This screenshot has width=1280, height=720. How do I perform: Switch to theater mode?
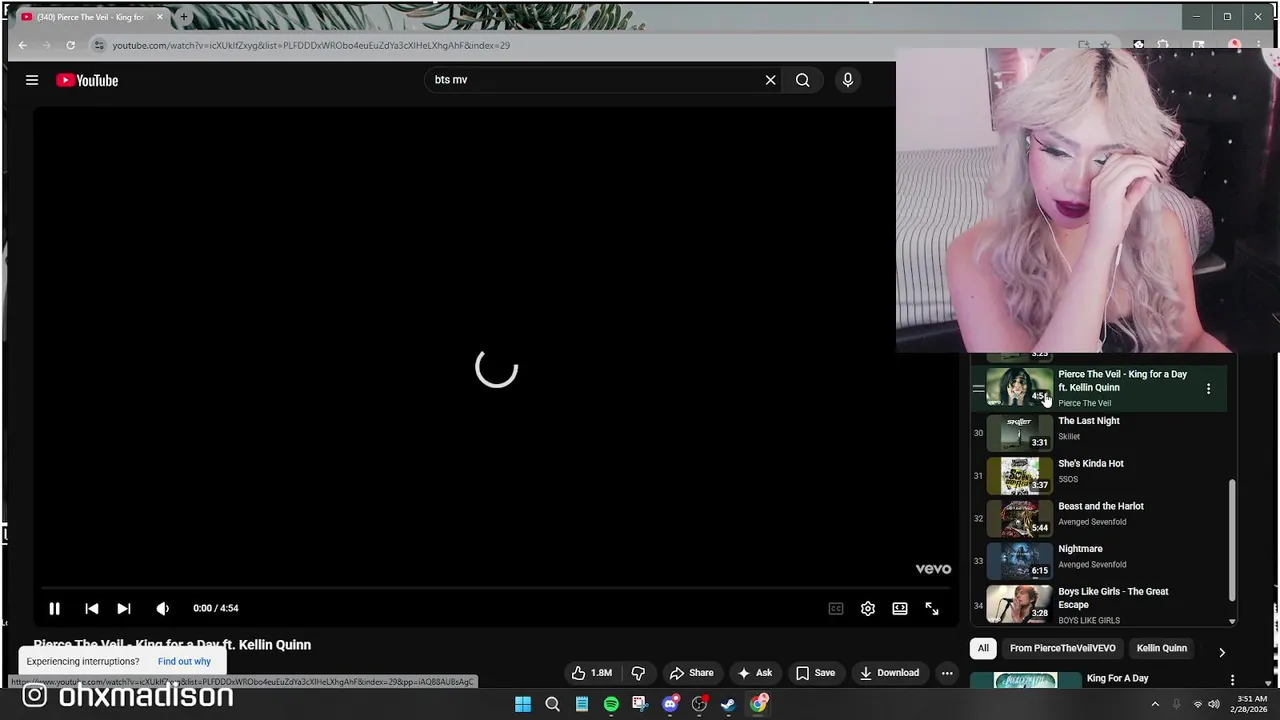click(x=900, y=608)
